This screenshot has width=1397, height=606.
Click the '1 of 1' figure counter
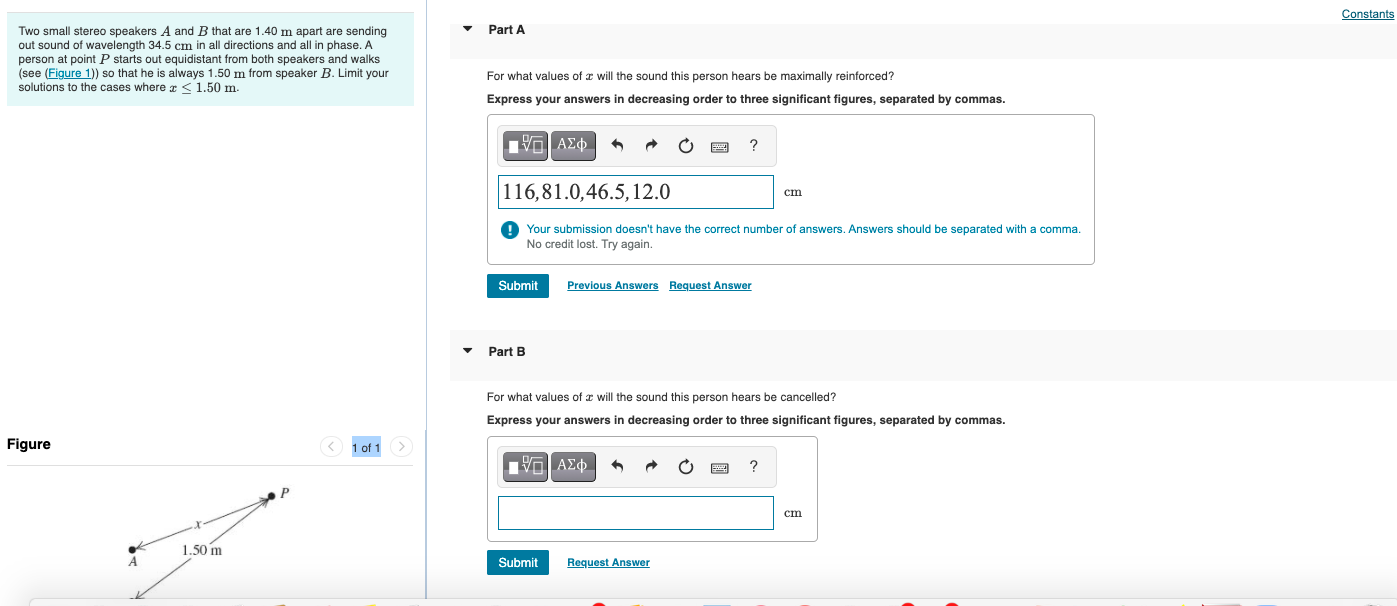[x=366, y=448]
